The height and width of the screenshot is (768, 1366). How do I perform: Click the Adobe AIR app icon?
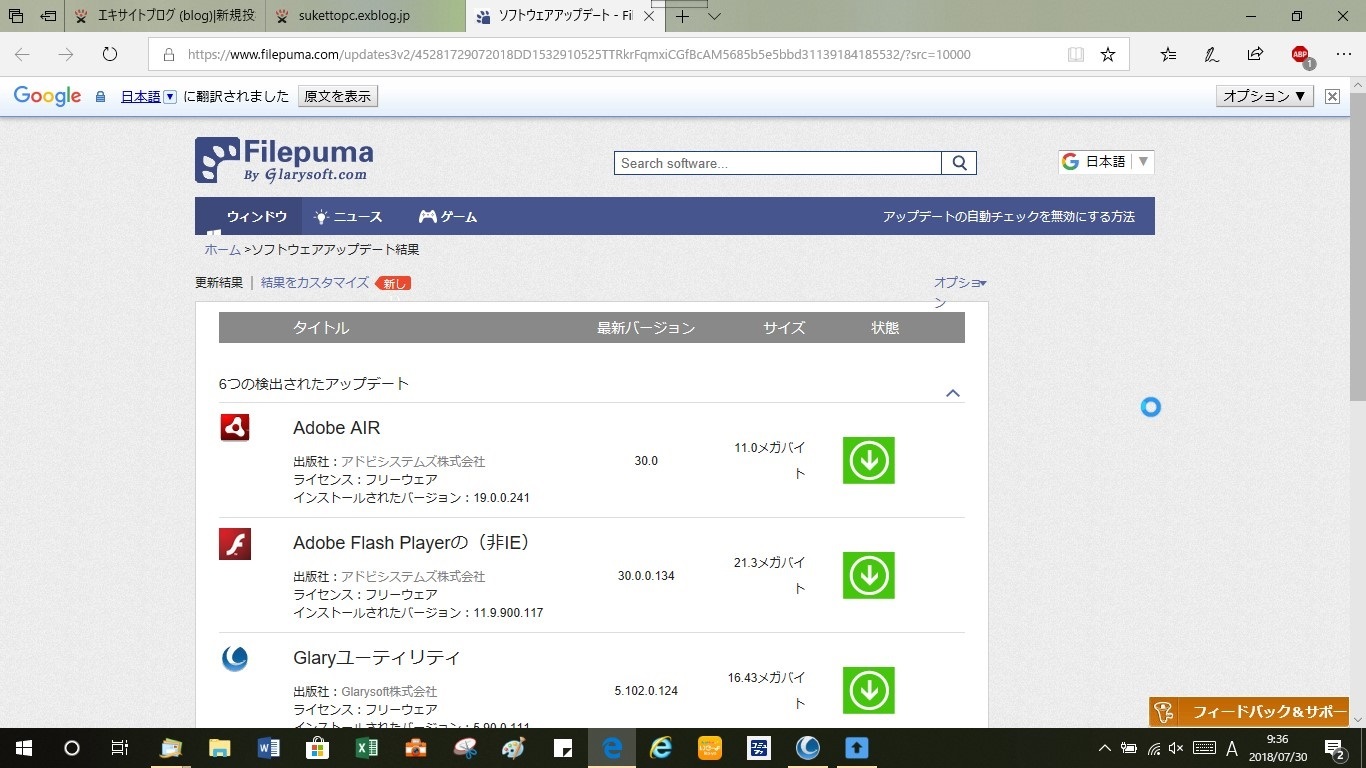[x=234, y=428]
